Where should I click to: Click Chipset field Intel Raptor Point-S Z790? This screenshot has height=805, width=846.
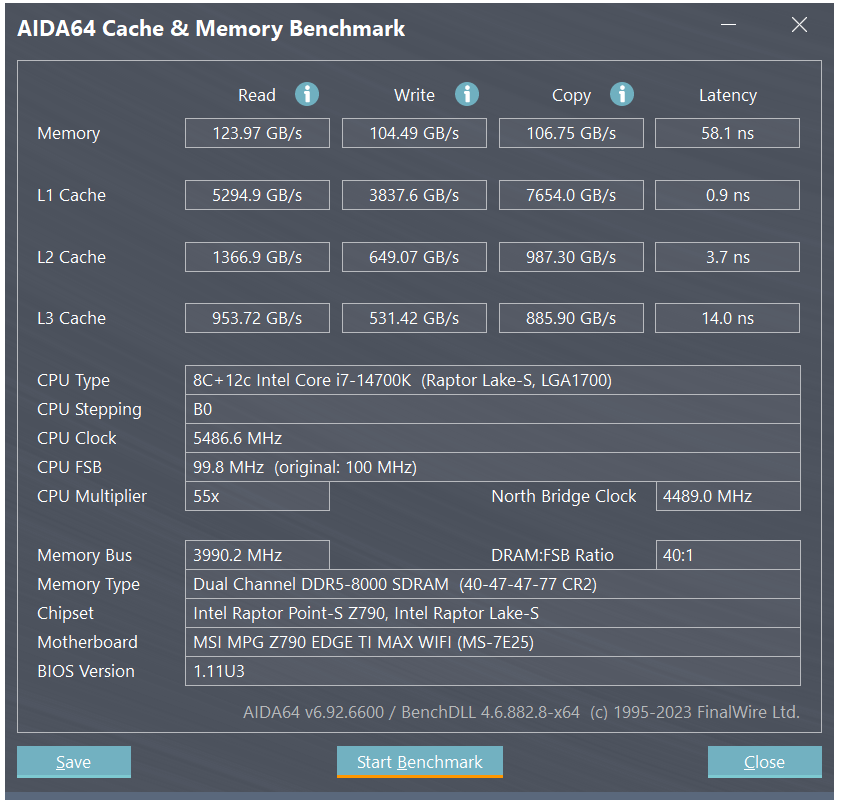pos(493,613)
